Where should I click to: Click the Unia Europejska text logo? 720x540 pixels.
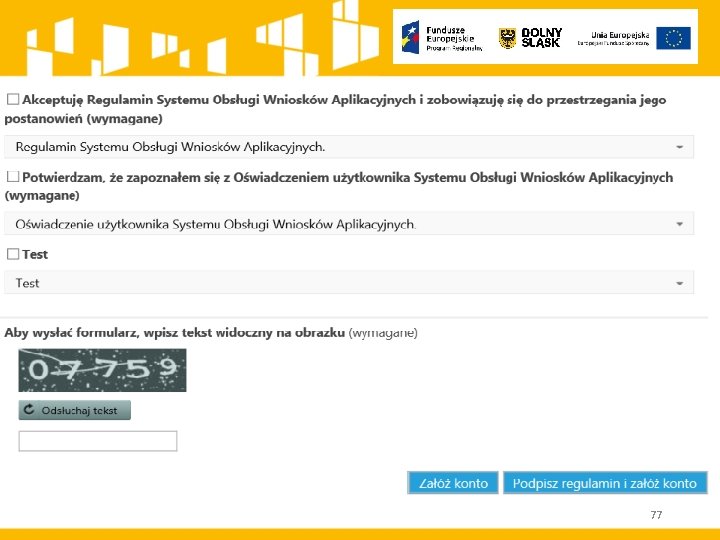(x=613, y=38)
